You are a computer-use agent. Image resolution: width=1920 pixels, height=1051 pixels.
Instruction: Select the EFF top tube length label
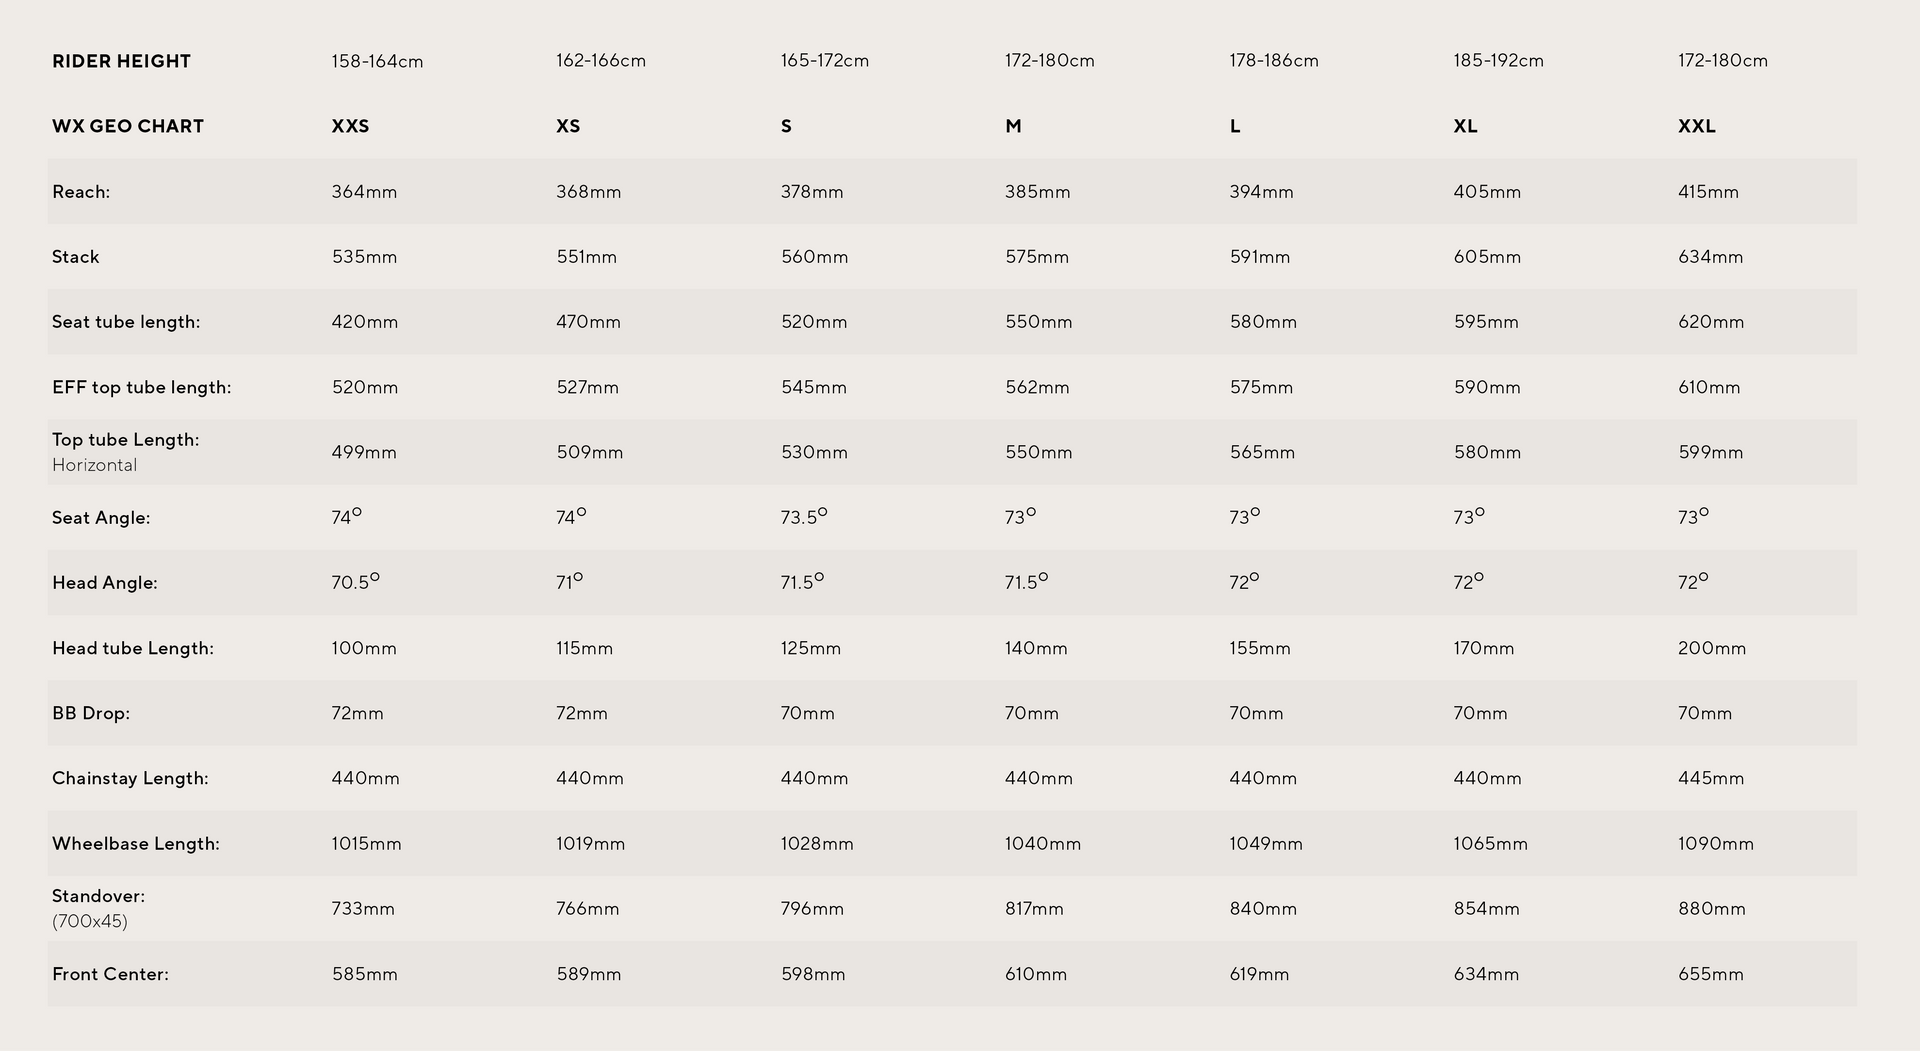[141, 387]
